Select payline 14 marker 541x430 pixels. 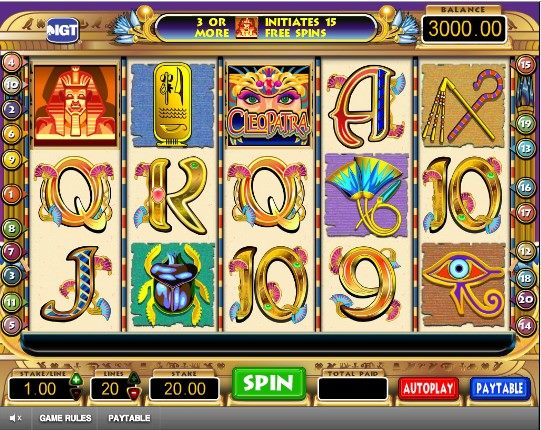[525, 325]
